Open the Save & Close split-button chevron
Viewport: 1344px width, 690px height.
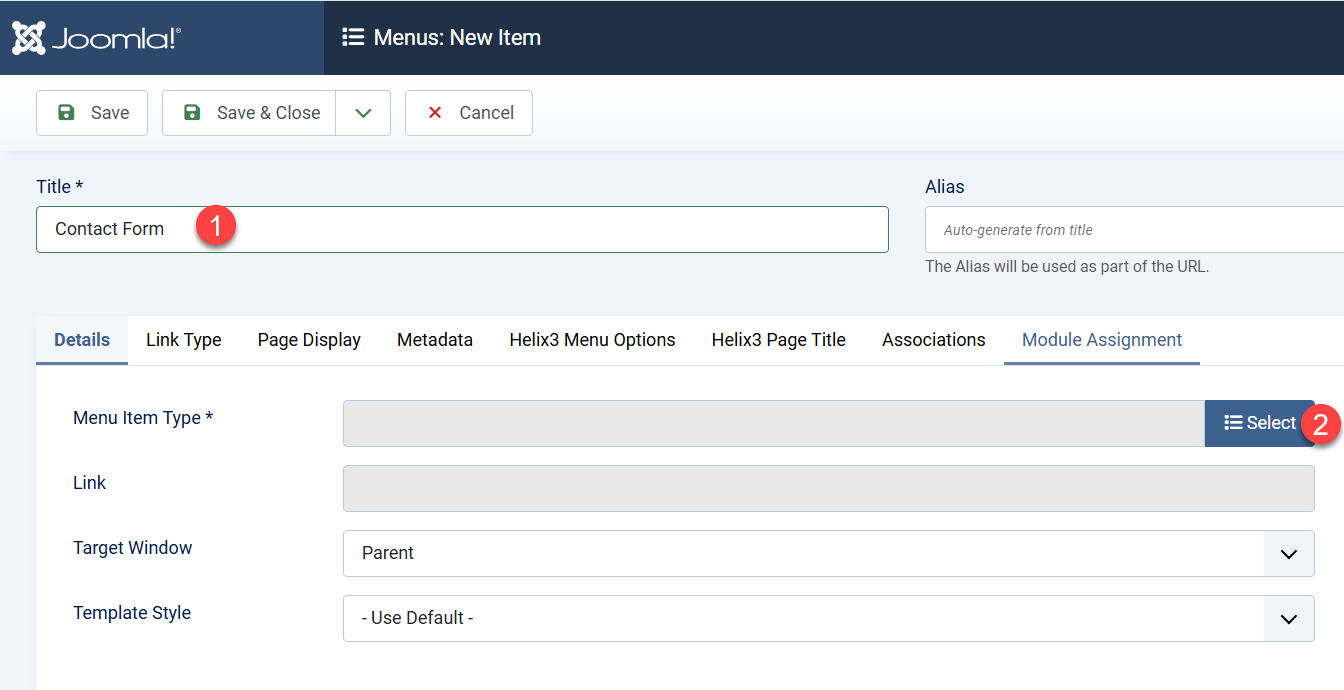tap(363, 112)
